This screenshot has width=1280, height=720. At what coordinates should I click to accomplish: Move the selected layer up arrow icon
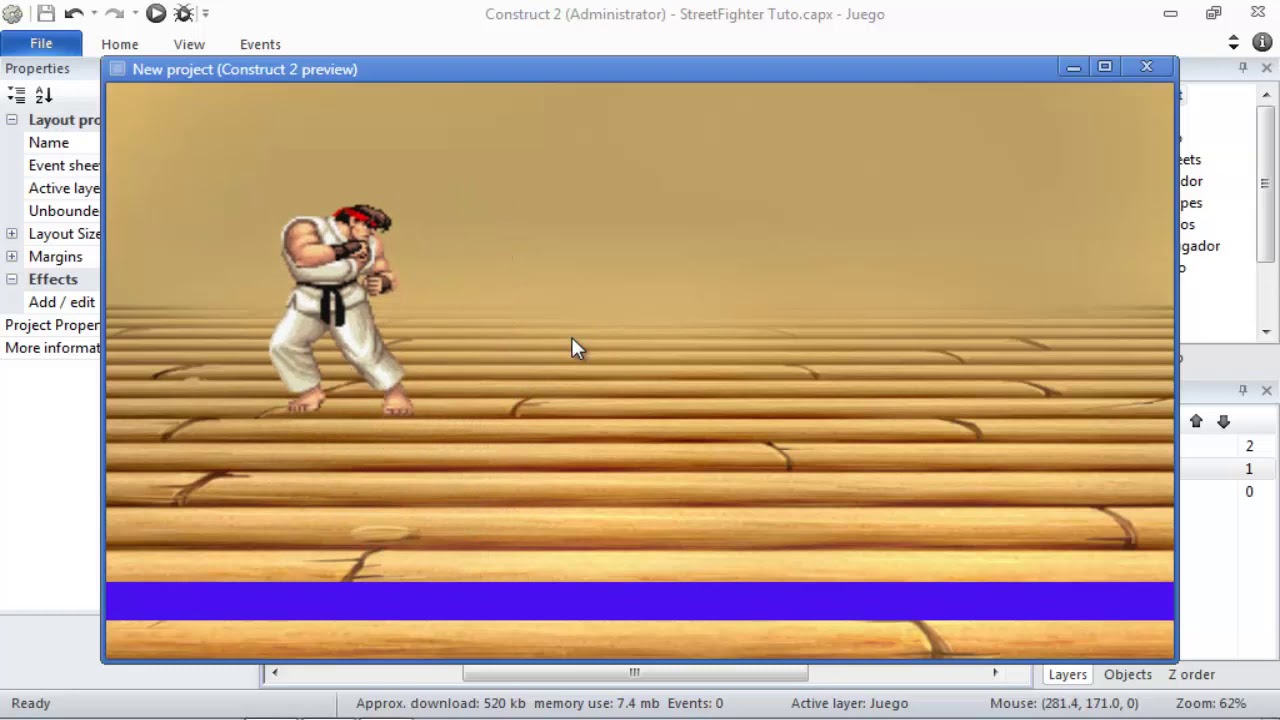[x=1196, y=422]
